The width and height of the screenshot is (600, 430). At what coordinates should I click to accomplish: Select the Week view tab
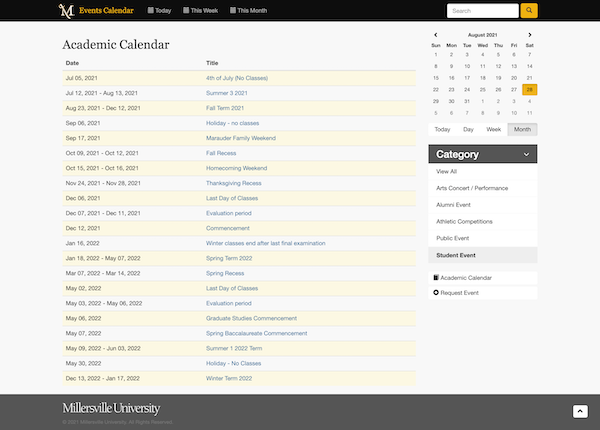[494, 129]
